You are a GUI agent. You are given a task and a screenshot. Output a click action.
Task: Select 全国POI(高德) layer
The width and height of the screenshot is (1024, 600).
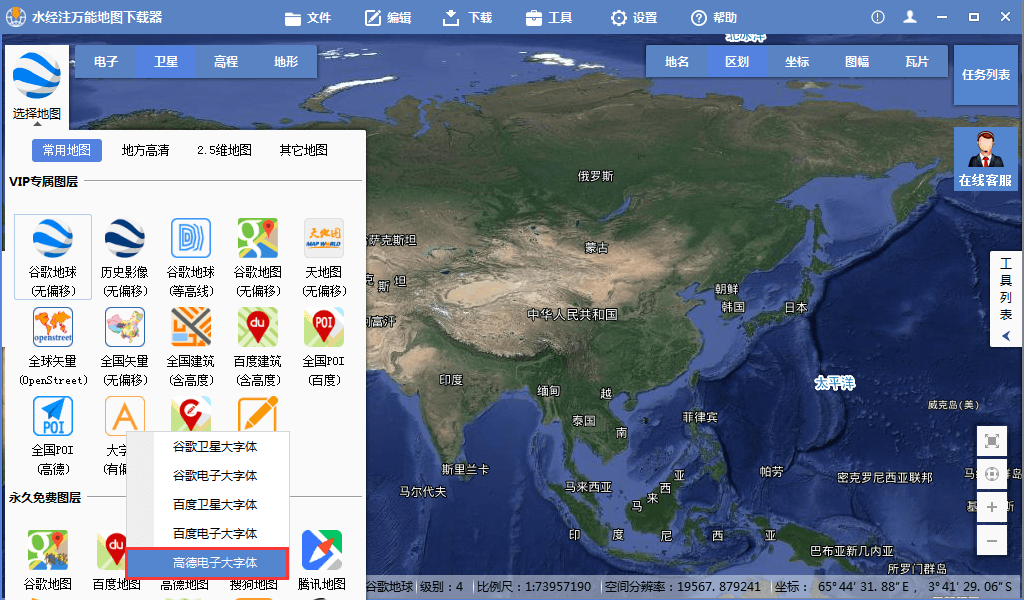pyautogui.click(x=53, y=435)
